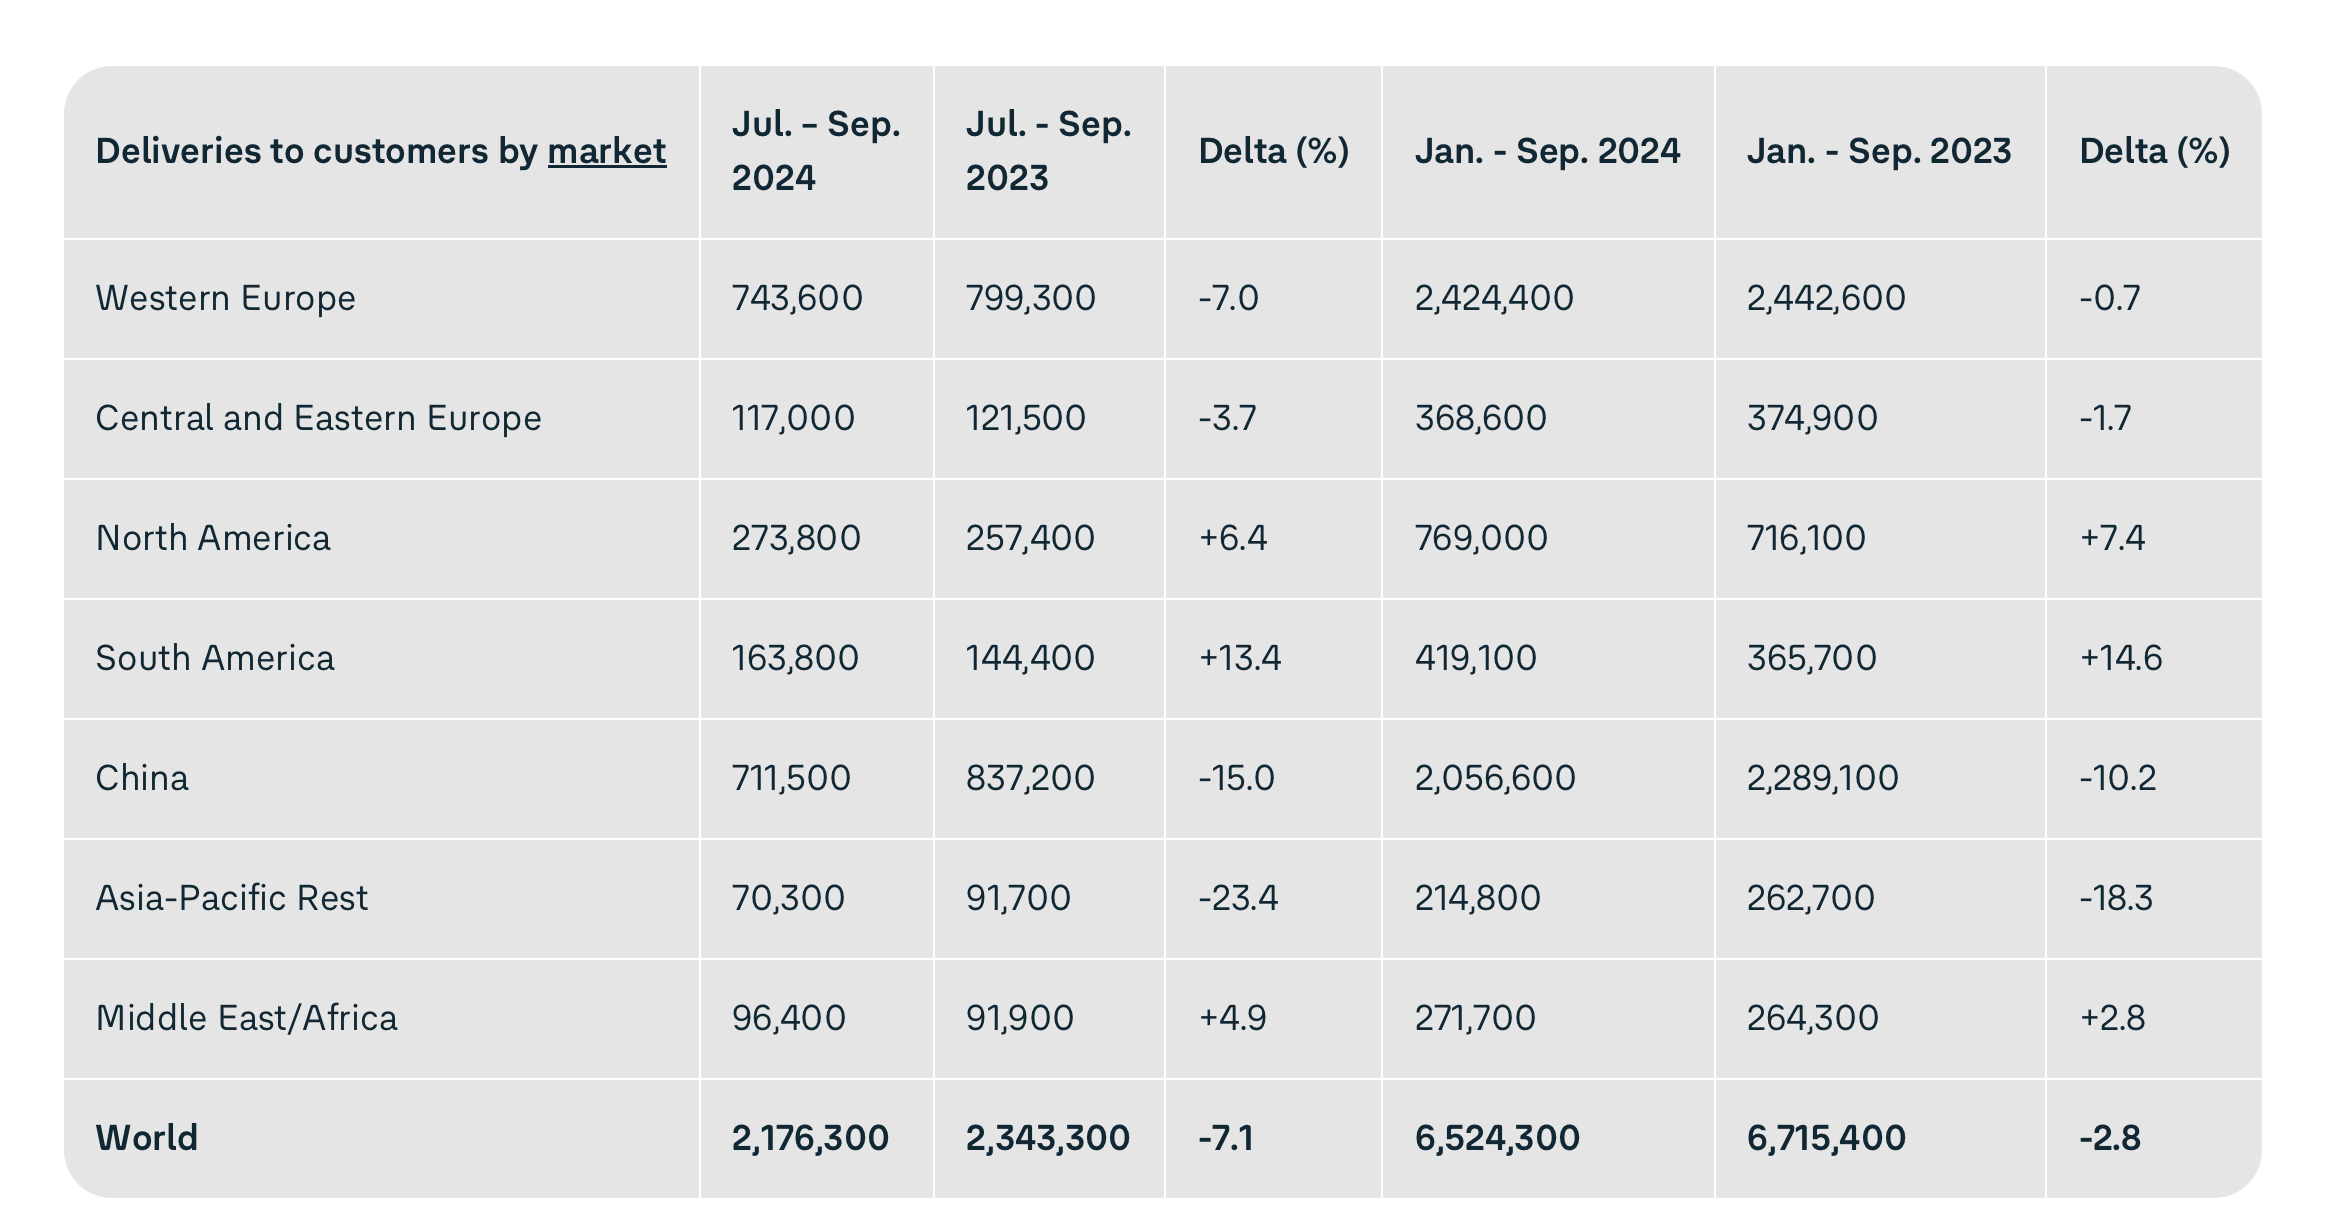Select the "Asia-Pacific Rest" row label
Image resolution: width=2334 pixels, height=1228 pixels.
pos(232,898)
